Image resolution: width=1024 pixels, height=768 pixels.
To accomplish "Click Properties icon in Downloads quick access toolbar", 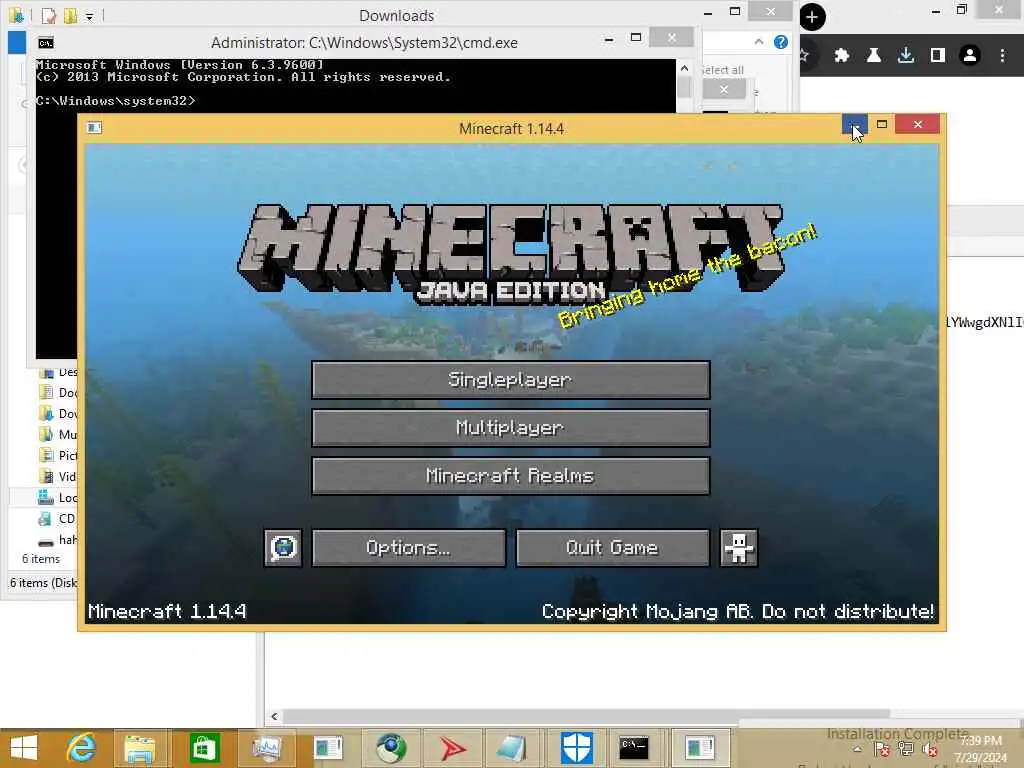I will point(49,16).
